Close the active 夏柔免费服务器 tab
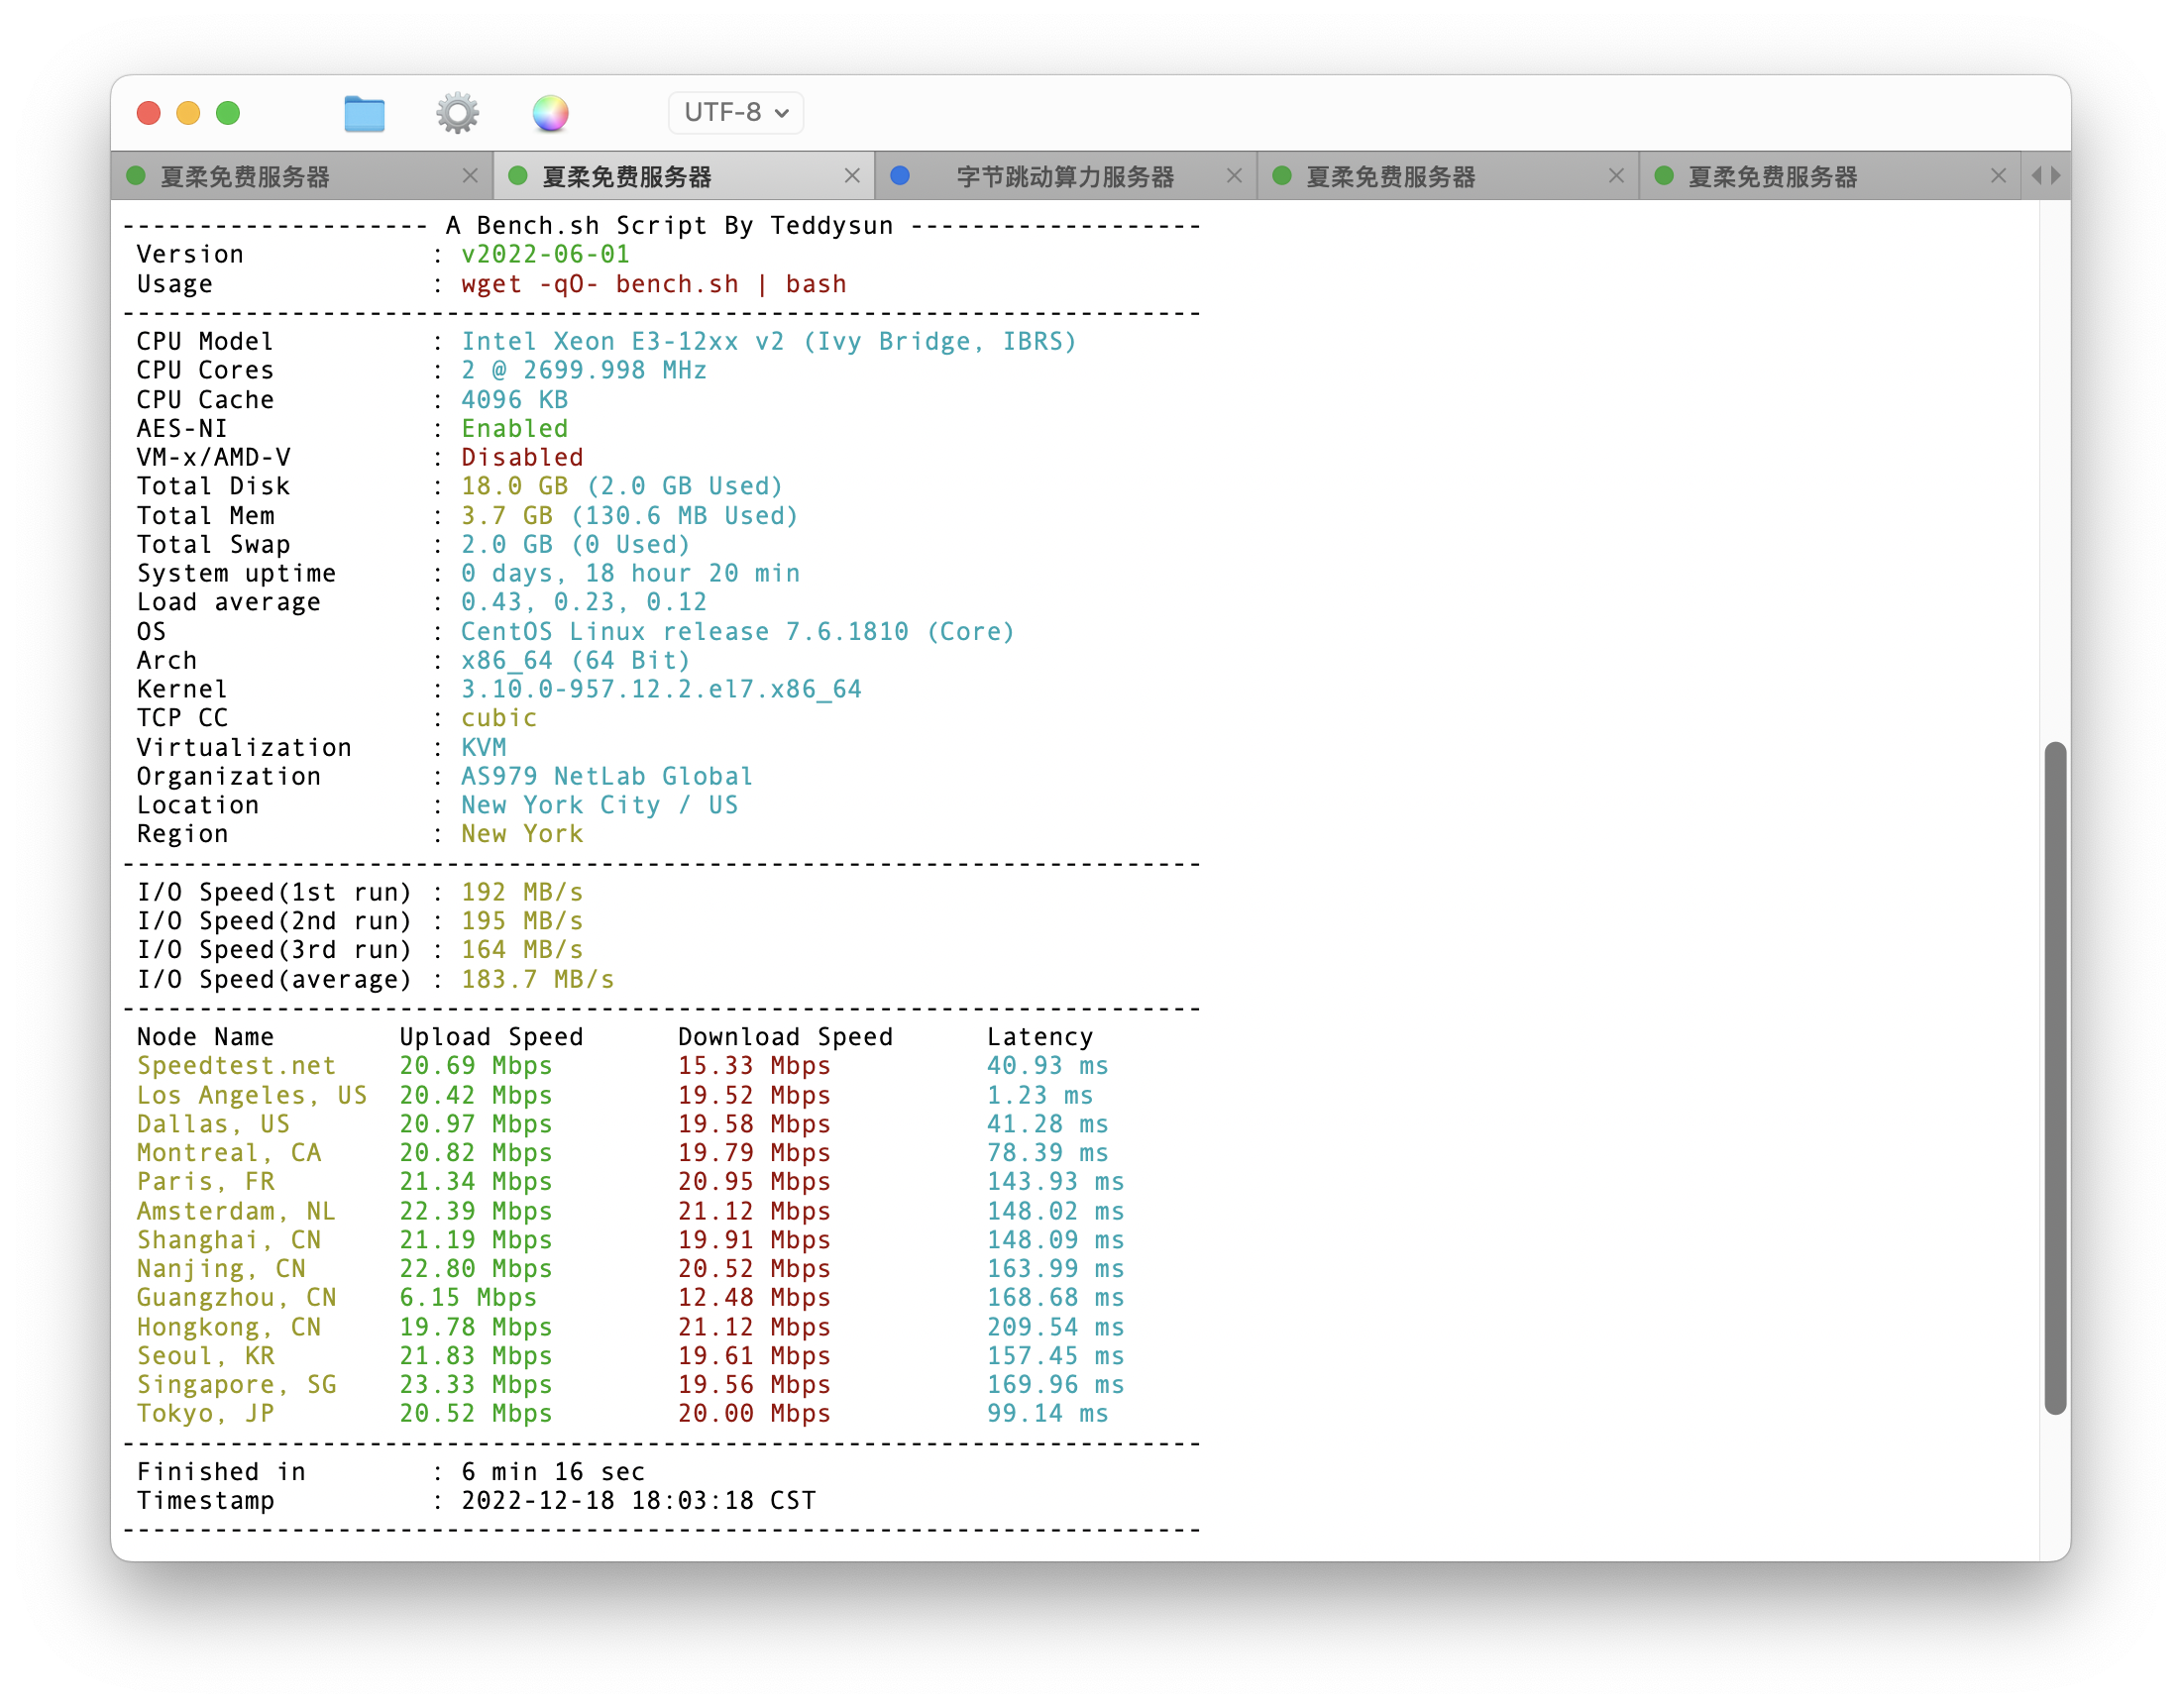Image resolution: width=2182 pixels, height=1708 pixels. click(x=852, y=176)
